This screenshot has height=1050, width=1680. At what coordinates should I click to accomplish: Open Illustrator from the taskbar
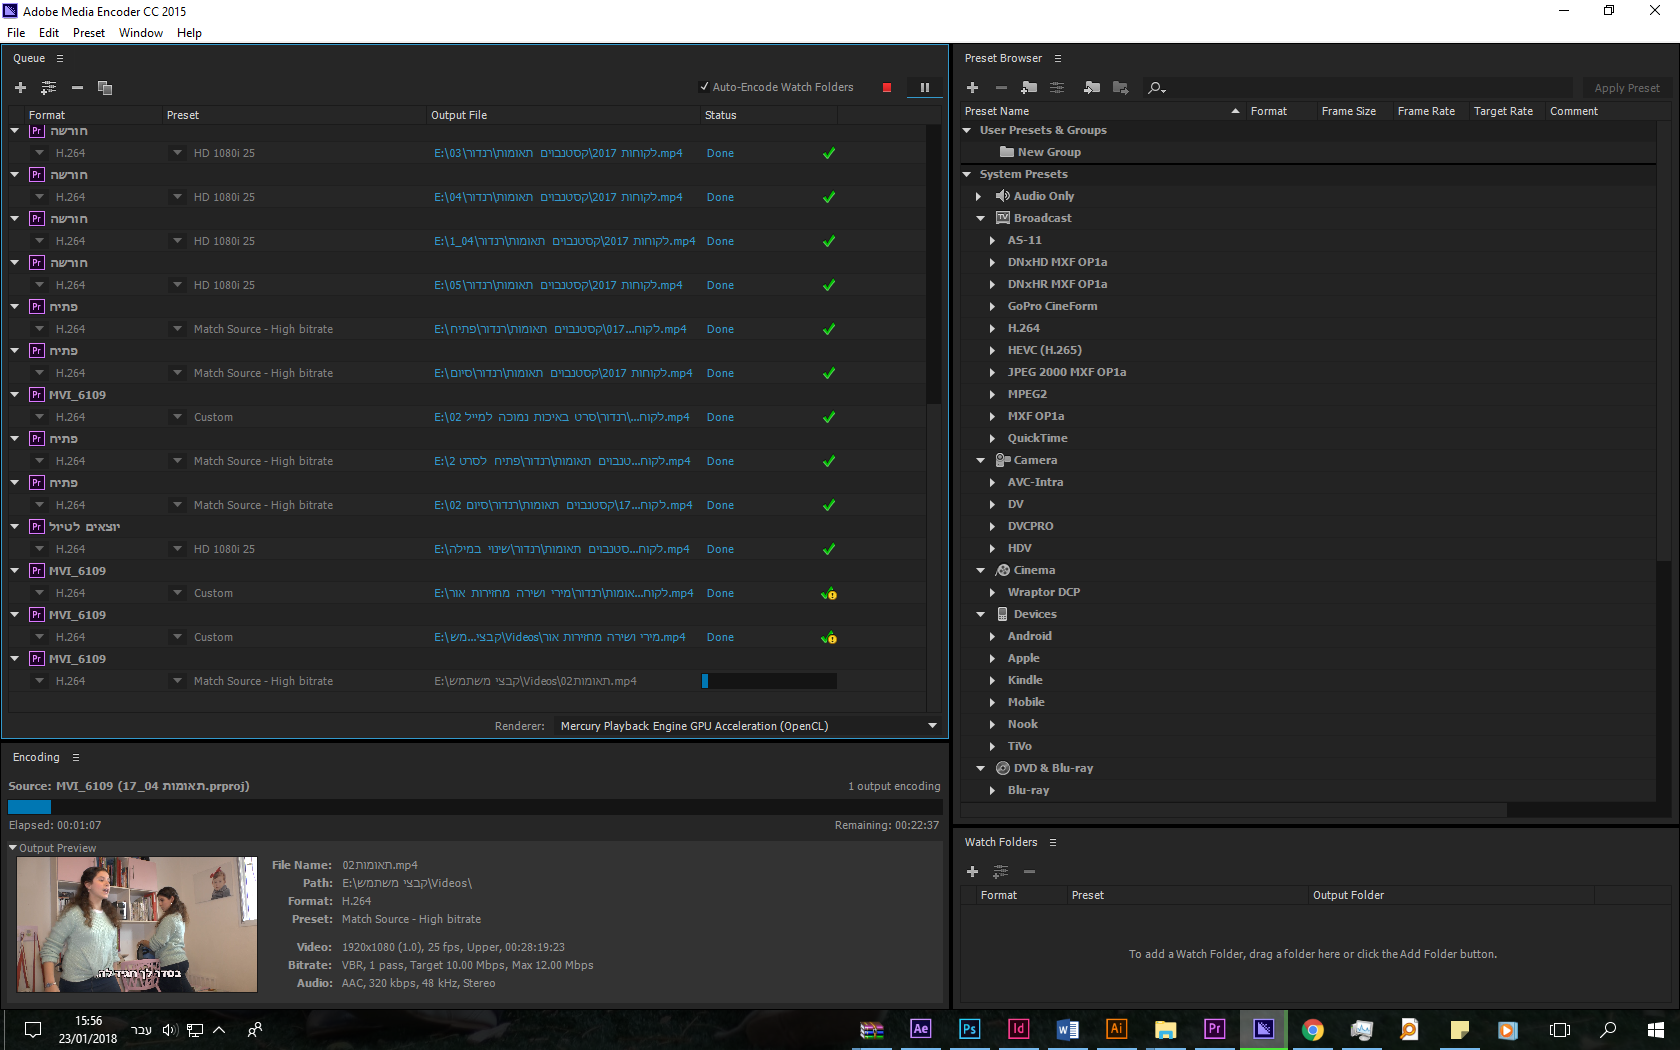point(1117,1029)
